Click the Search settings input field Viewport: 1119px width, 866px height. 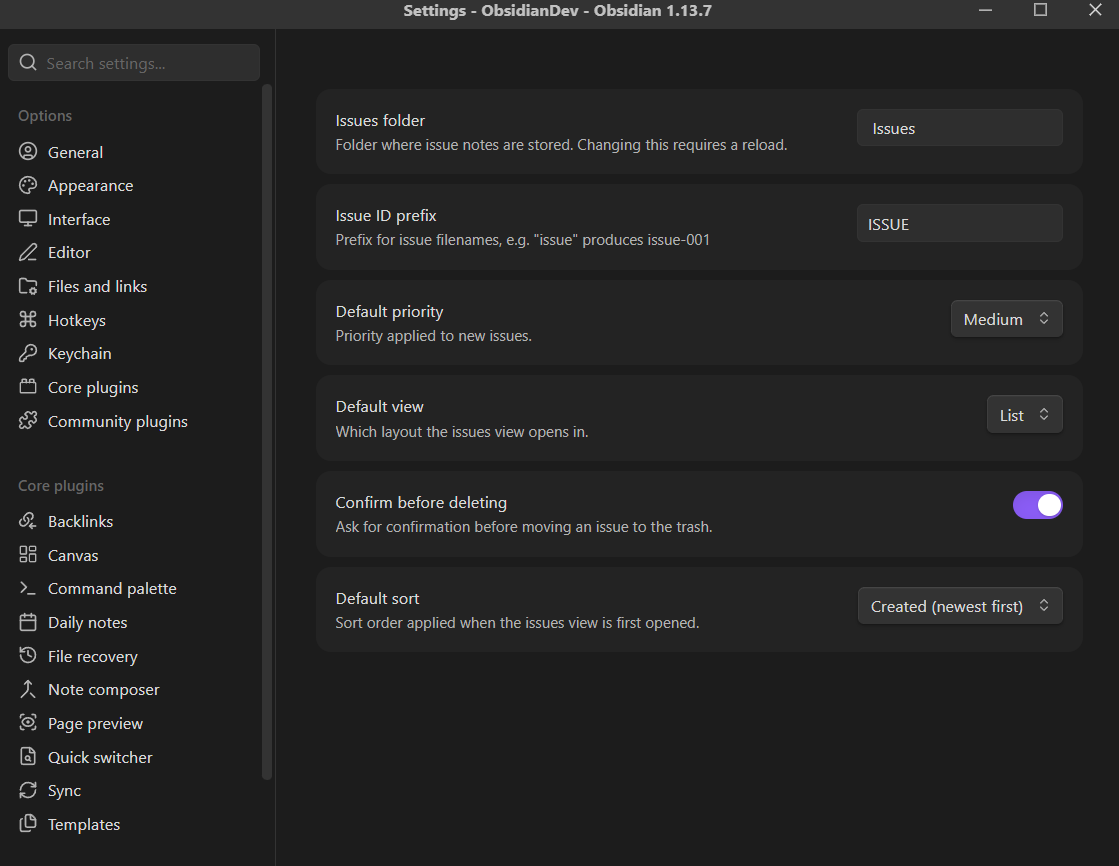pyautogui.click(x=133, y=63)
